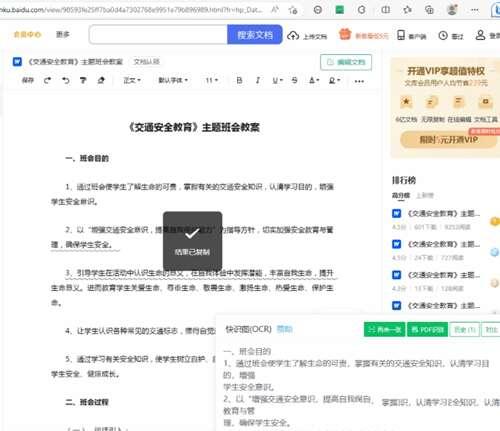The height and width of the screenshot is (431, 500).
Task: Click the browser split screen icon
Action: pyautogui.click(x=385, y=10)
